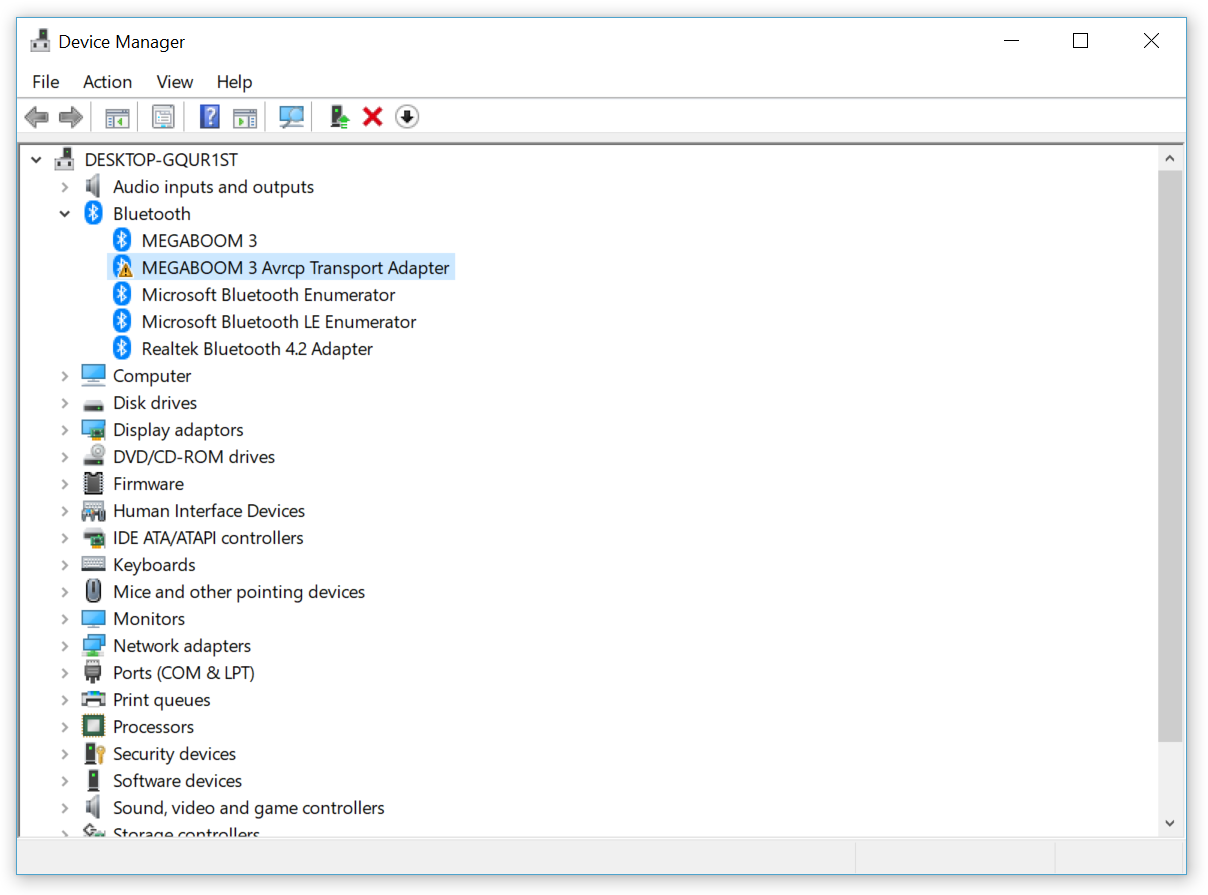Click Update device driver icon
The image size is (1208, 895).
pos(340,117)
